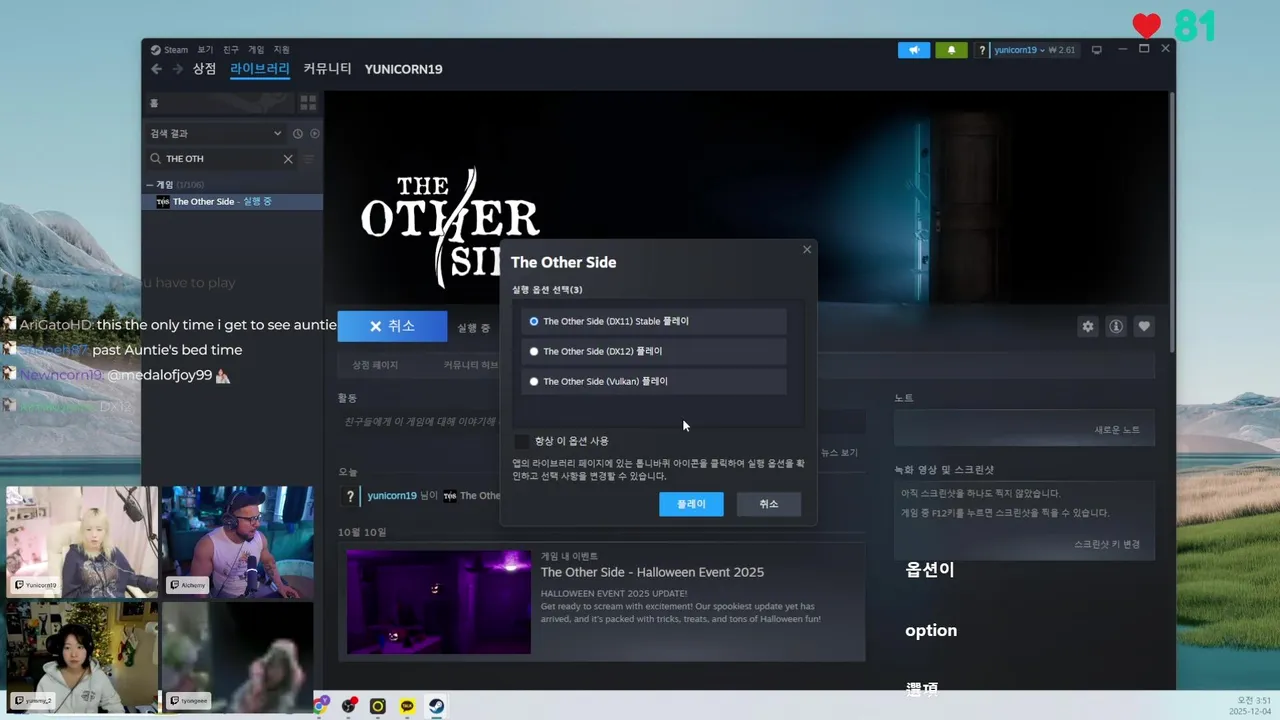Viewport: 1280px width, 720px height.
Task: Go forward with Steam's right arrow
Action: 177,69
